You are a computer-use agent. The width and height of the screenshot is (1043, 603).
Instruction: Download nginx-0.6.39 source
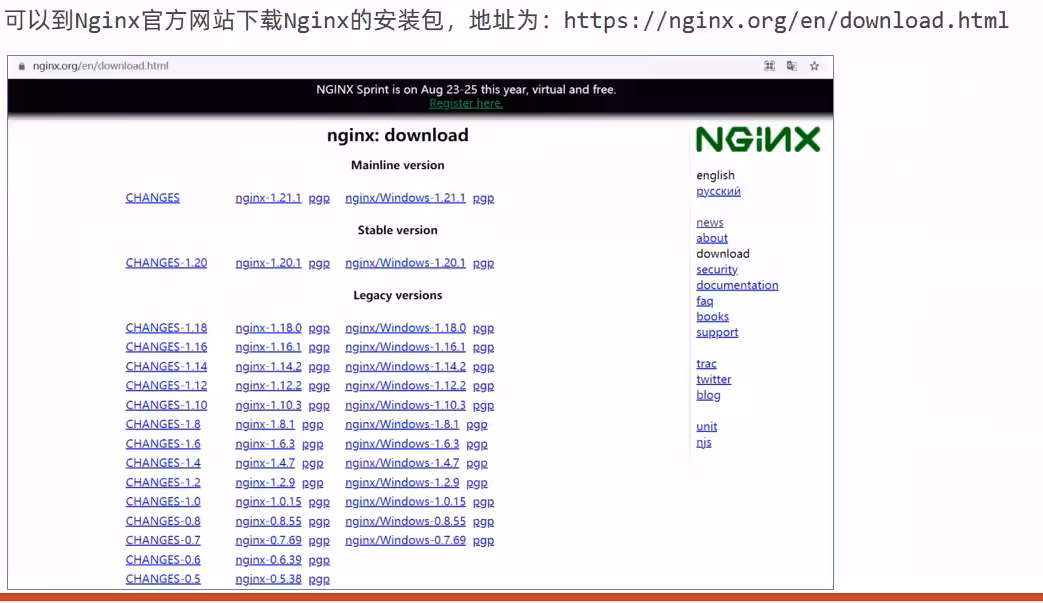point(268,560)
